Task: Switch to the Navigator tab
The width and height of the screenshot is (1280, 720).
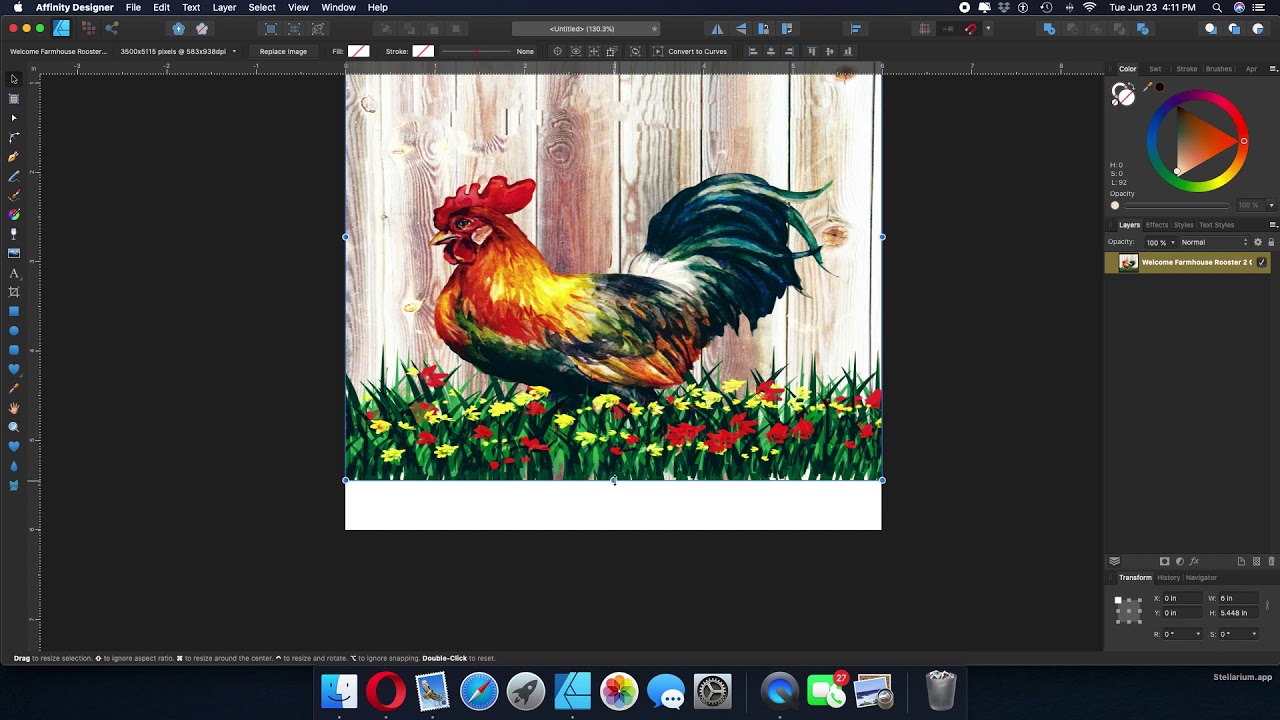Action: click(1201, 577)
